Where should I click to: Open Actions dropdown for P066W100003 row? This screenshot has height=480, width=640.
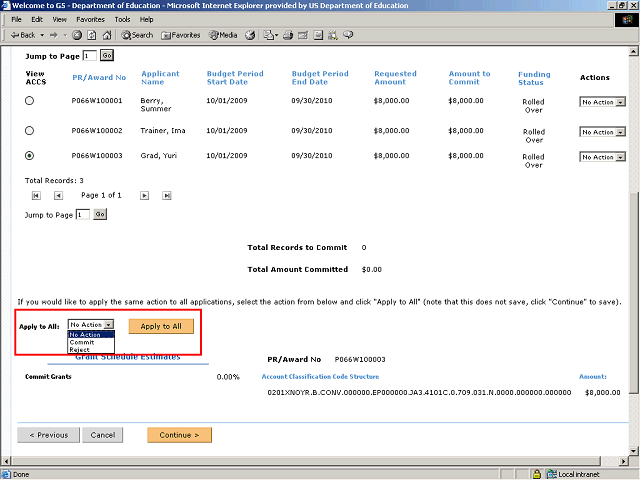603,157
